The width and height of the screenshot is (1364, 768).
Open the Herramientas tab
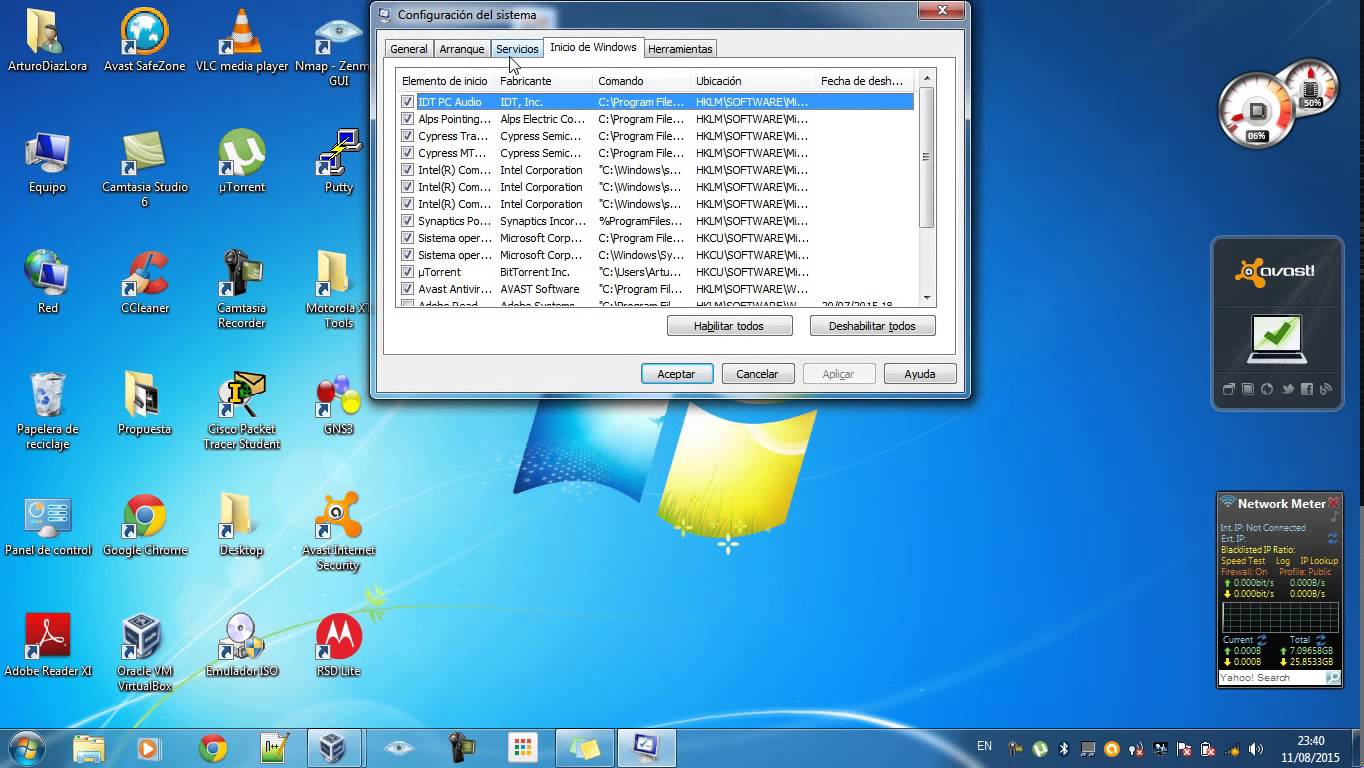pyautogui.click(x=680, y=49)
